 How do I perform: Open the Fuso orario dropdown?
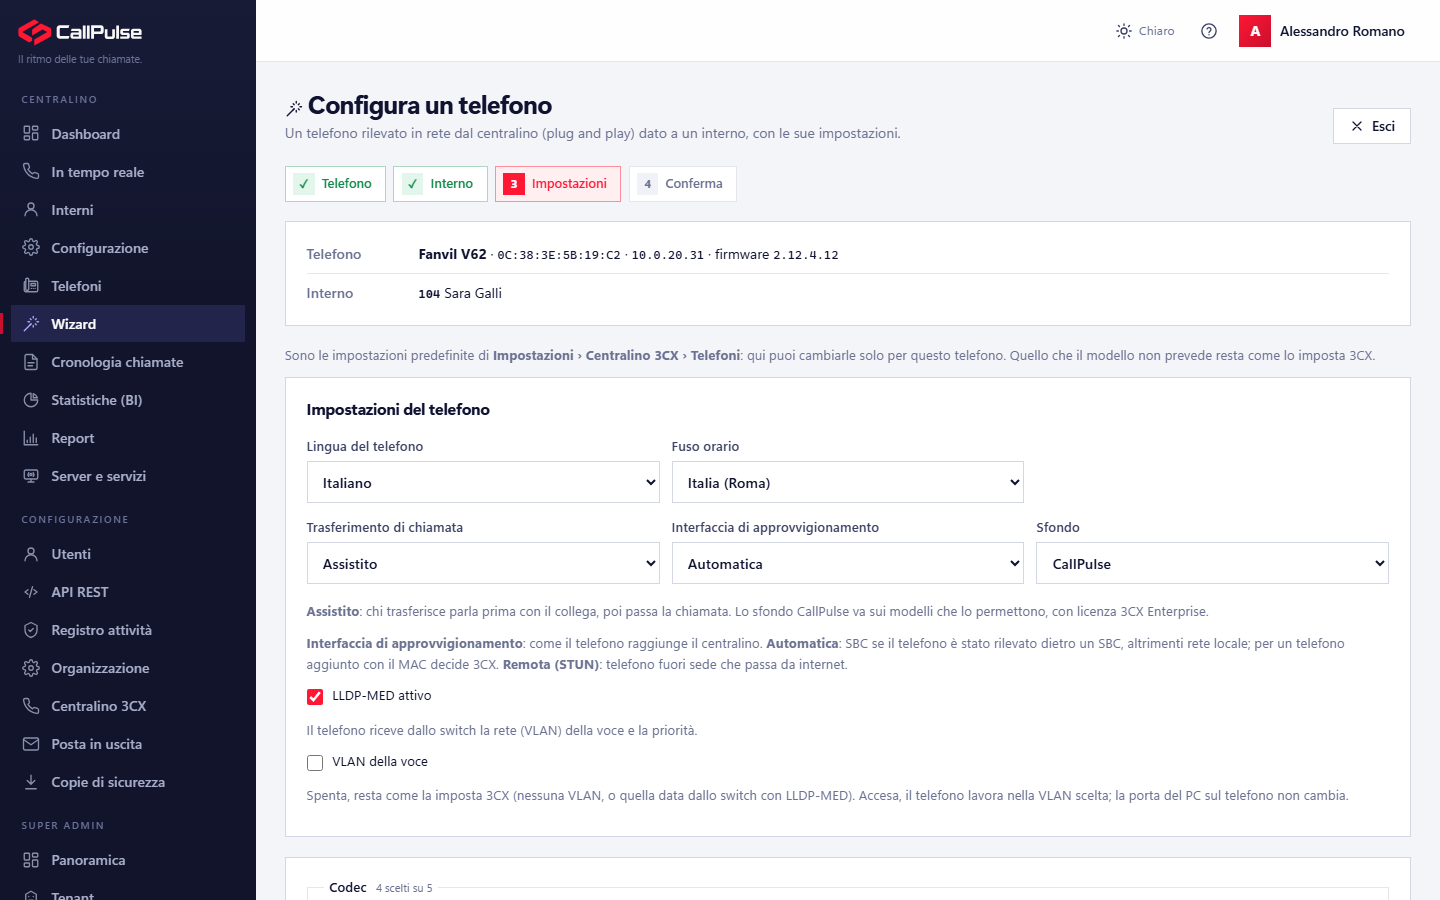848,482
